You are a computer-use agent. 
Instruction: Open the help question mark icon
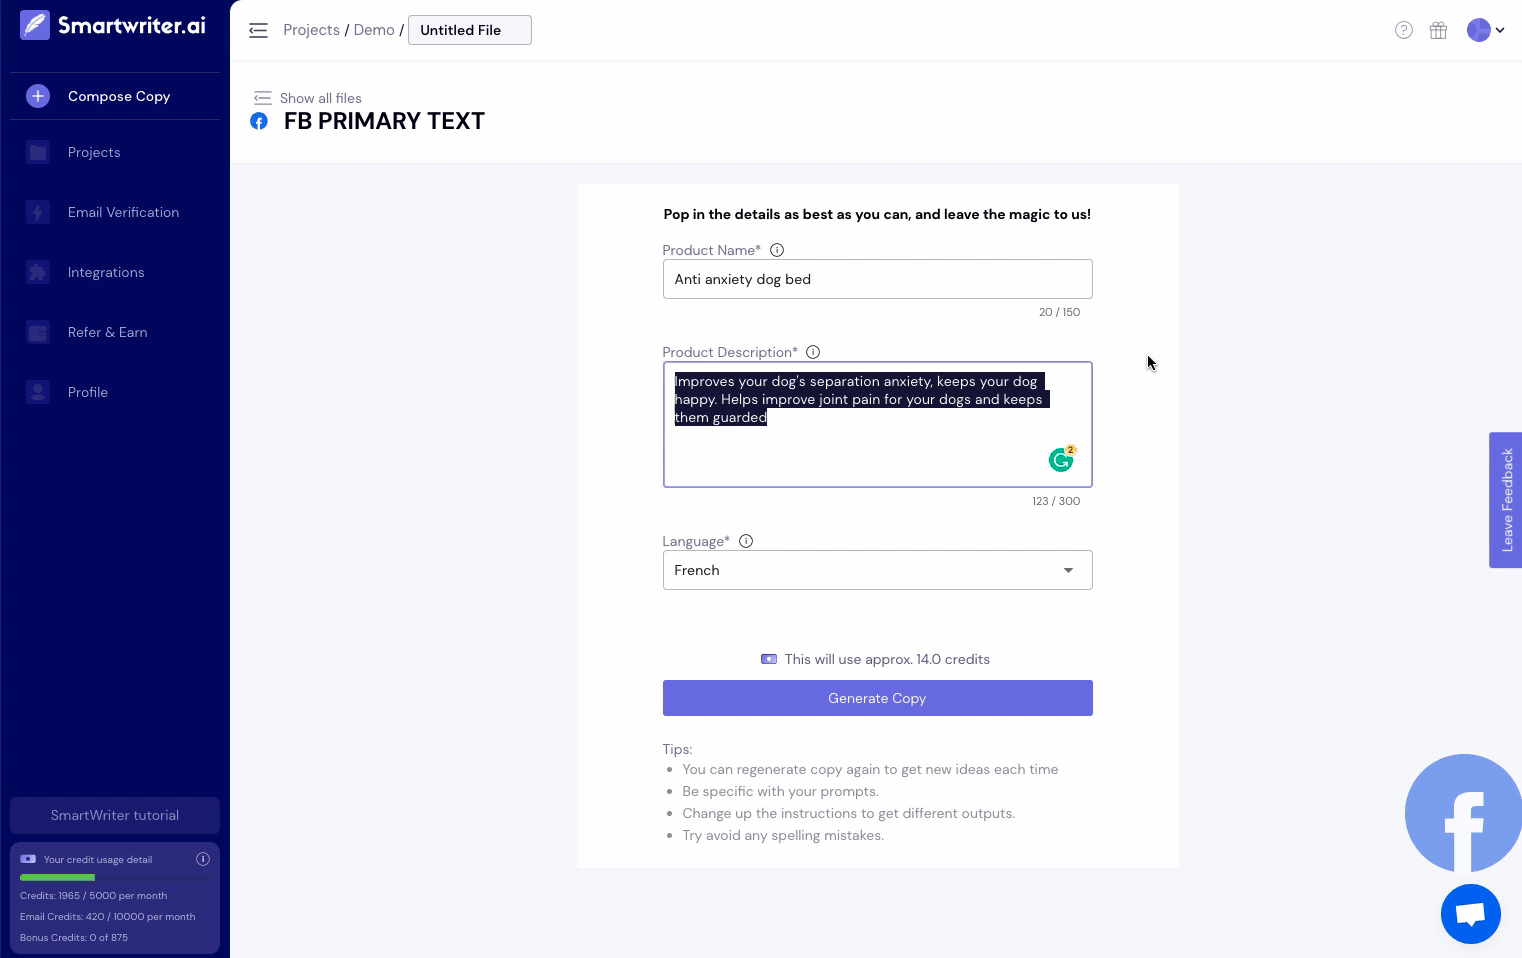tap(1404, 30)
